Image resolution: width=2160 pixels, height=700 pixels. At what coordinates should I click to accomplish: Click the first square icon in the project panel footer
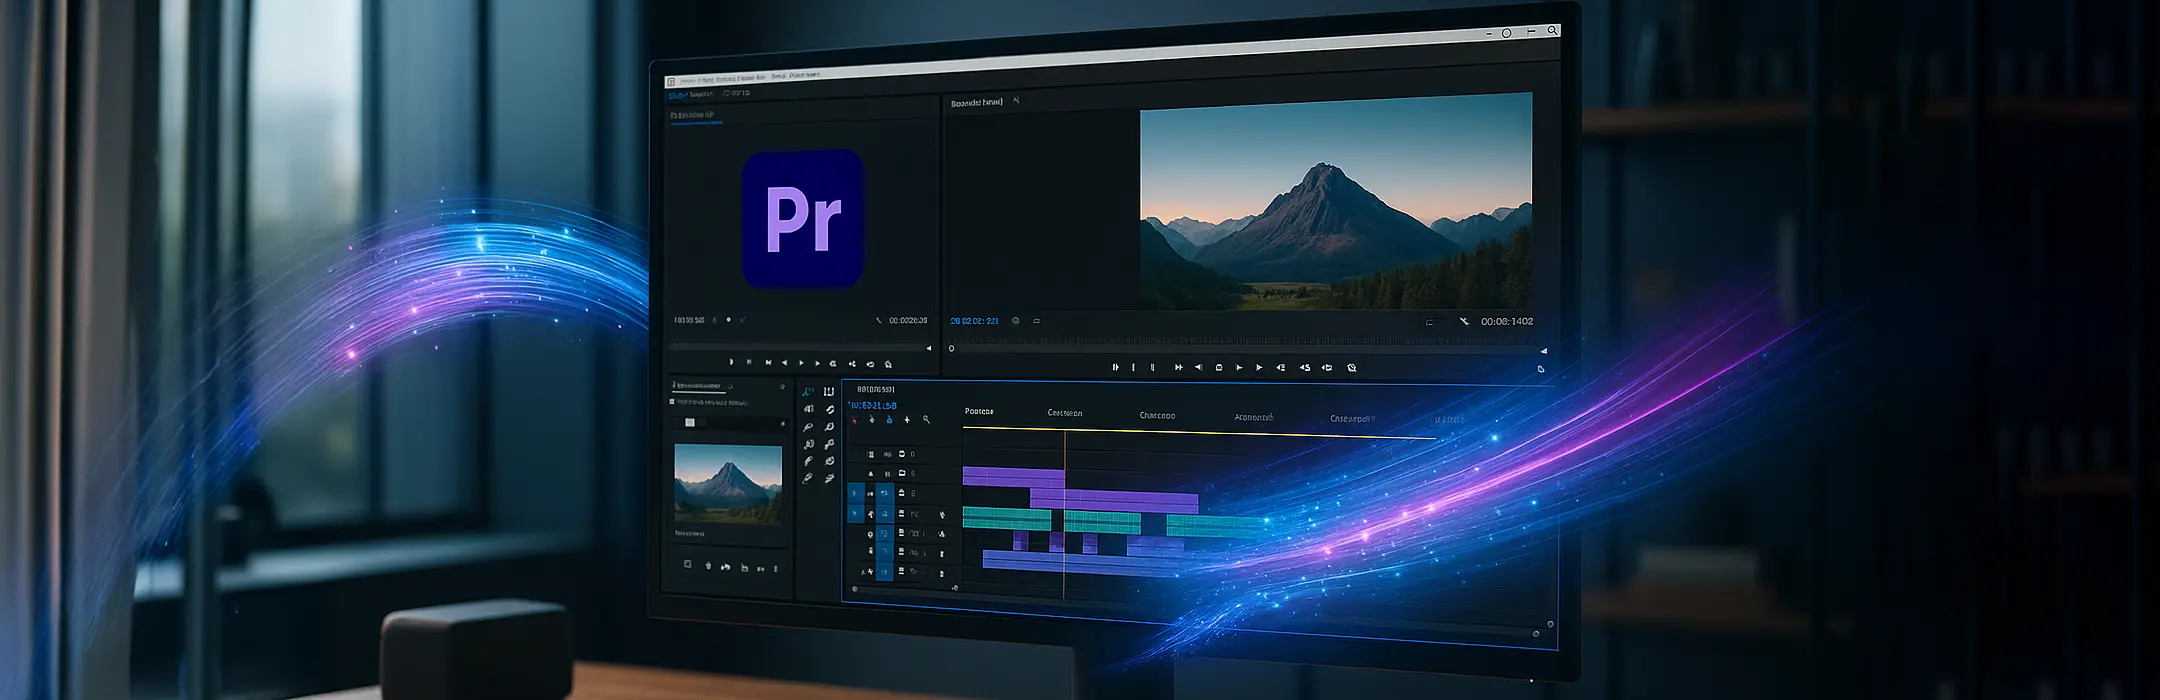(x=687, y=565)
